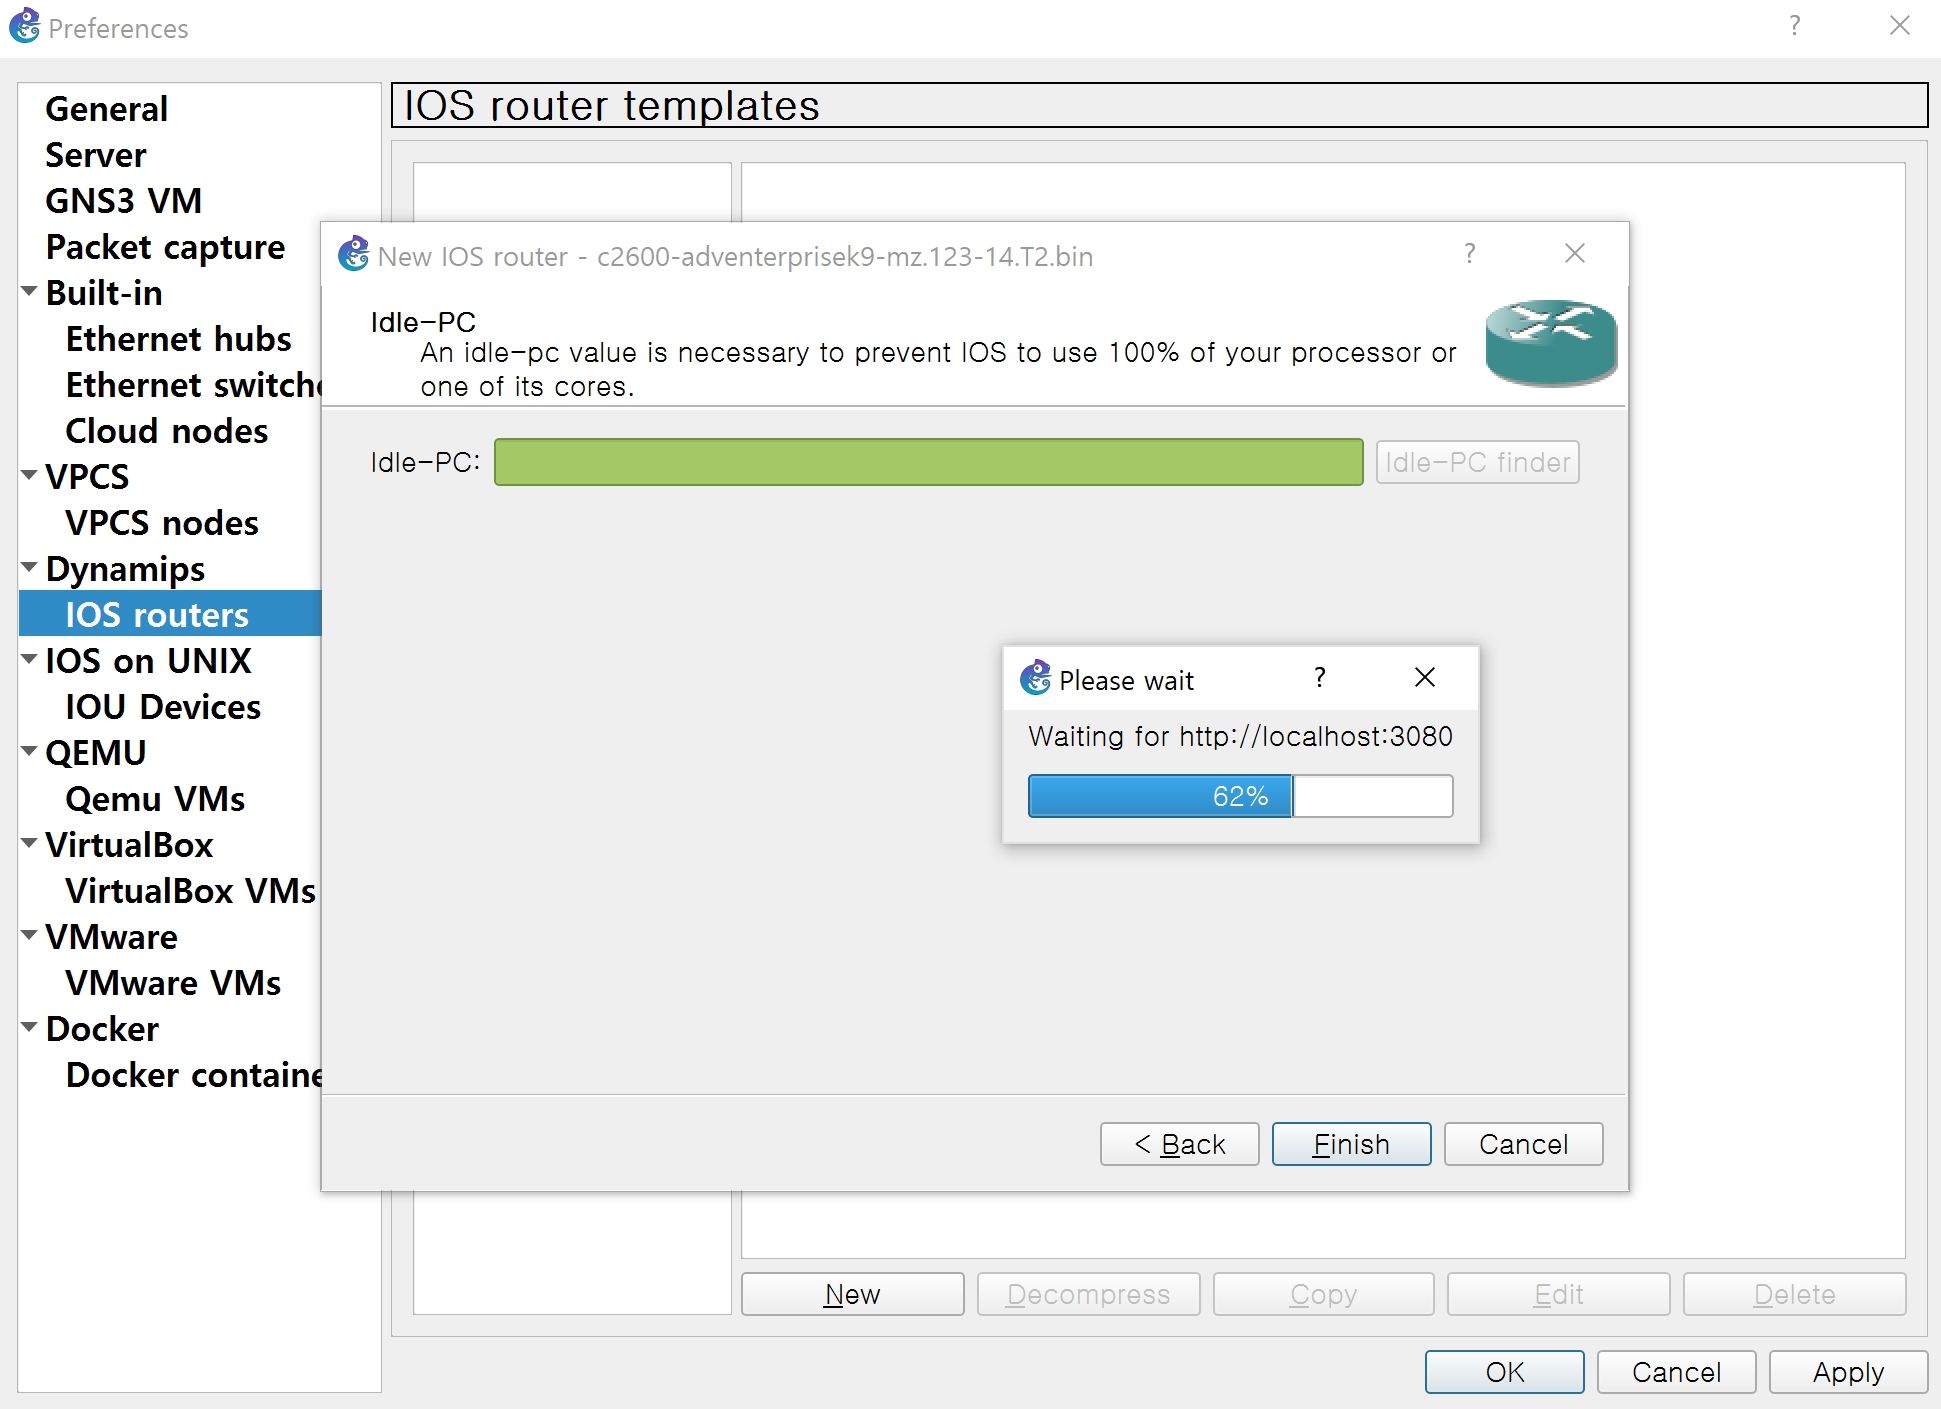Image resolution: width=1941 pixels, height=1409 pixels.
Task: Click the 62% progress bar
Action: [1240, 796]
